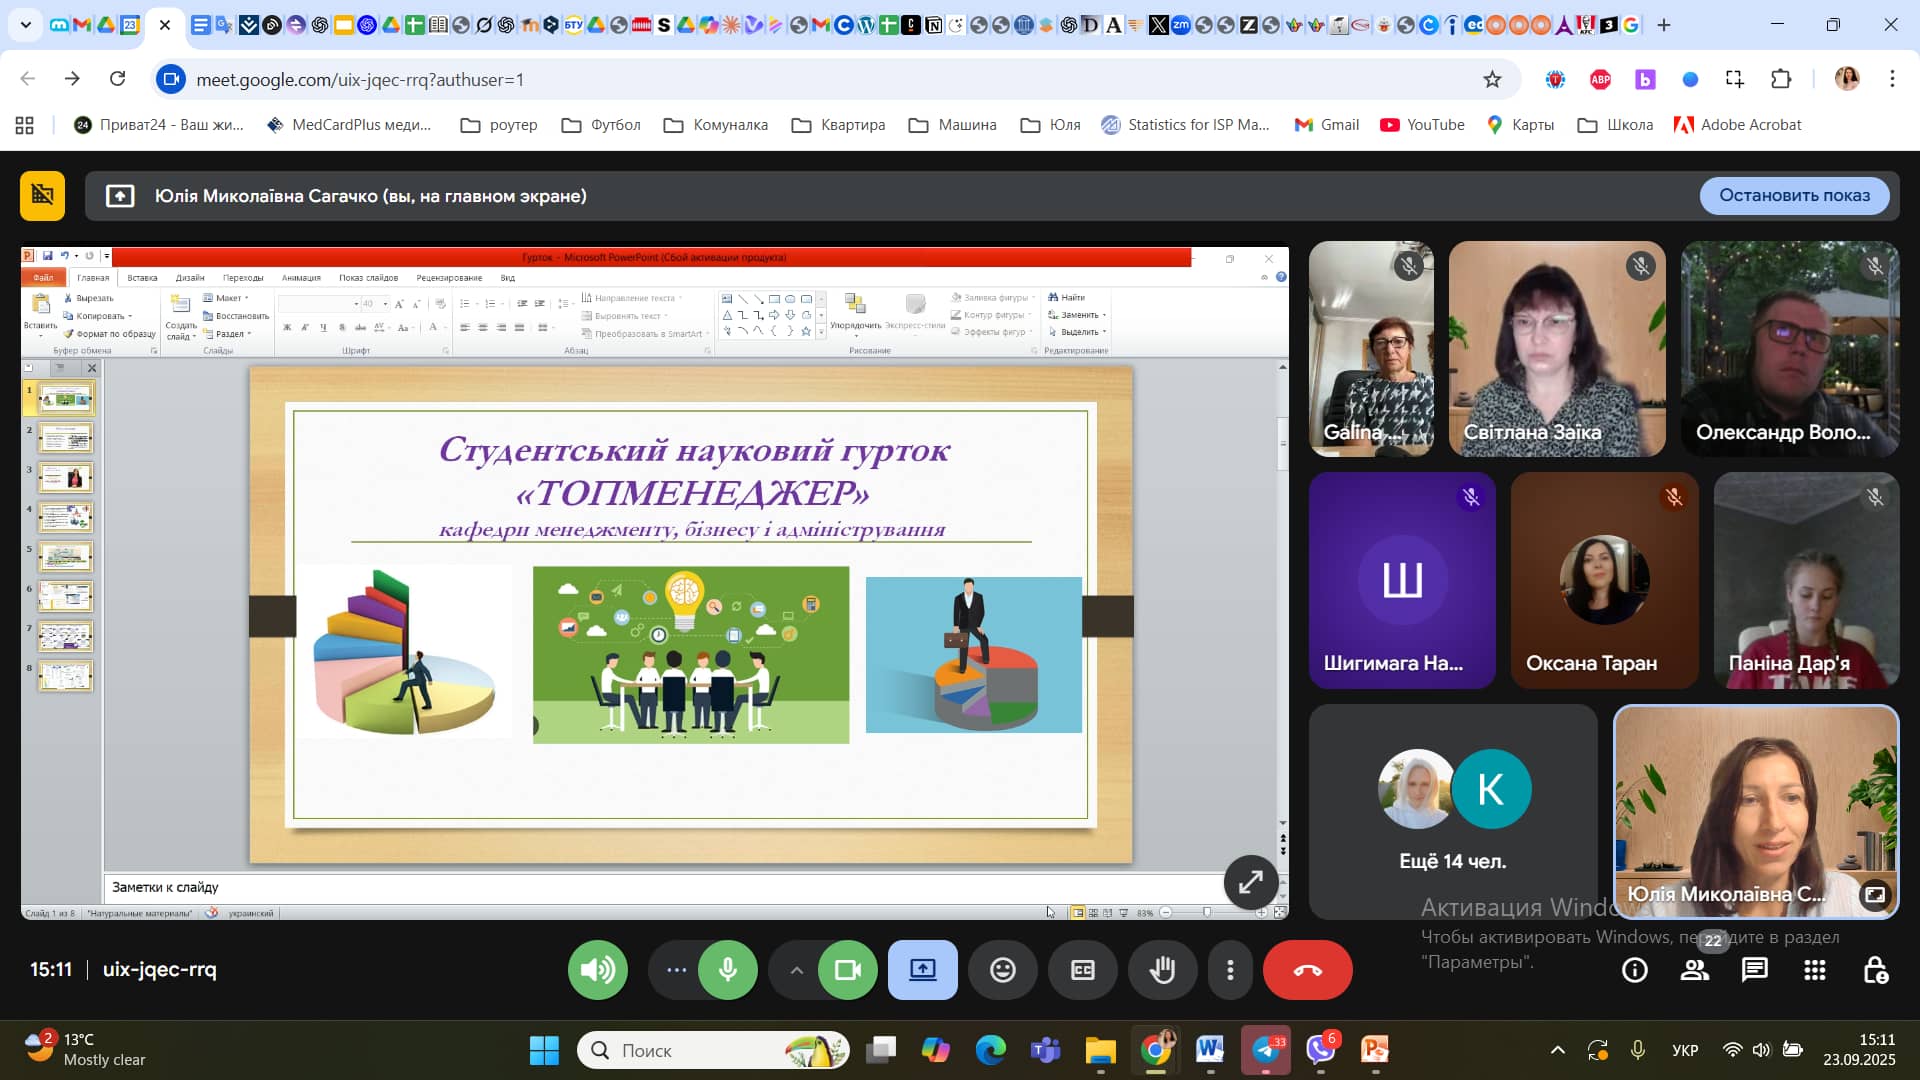Open host controls lock icon

click(x=1875, y=970)
